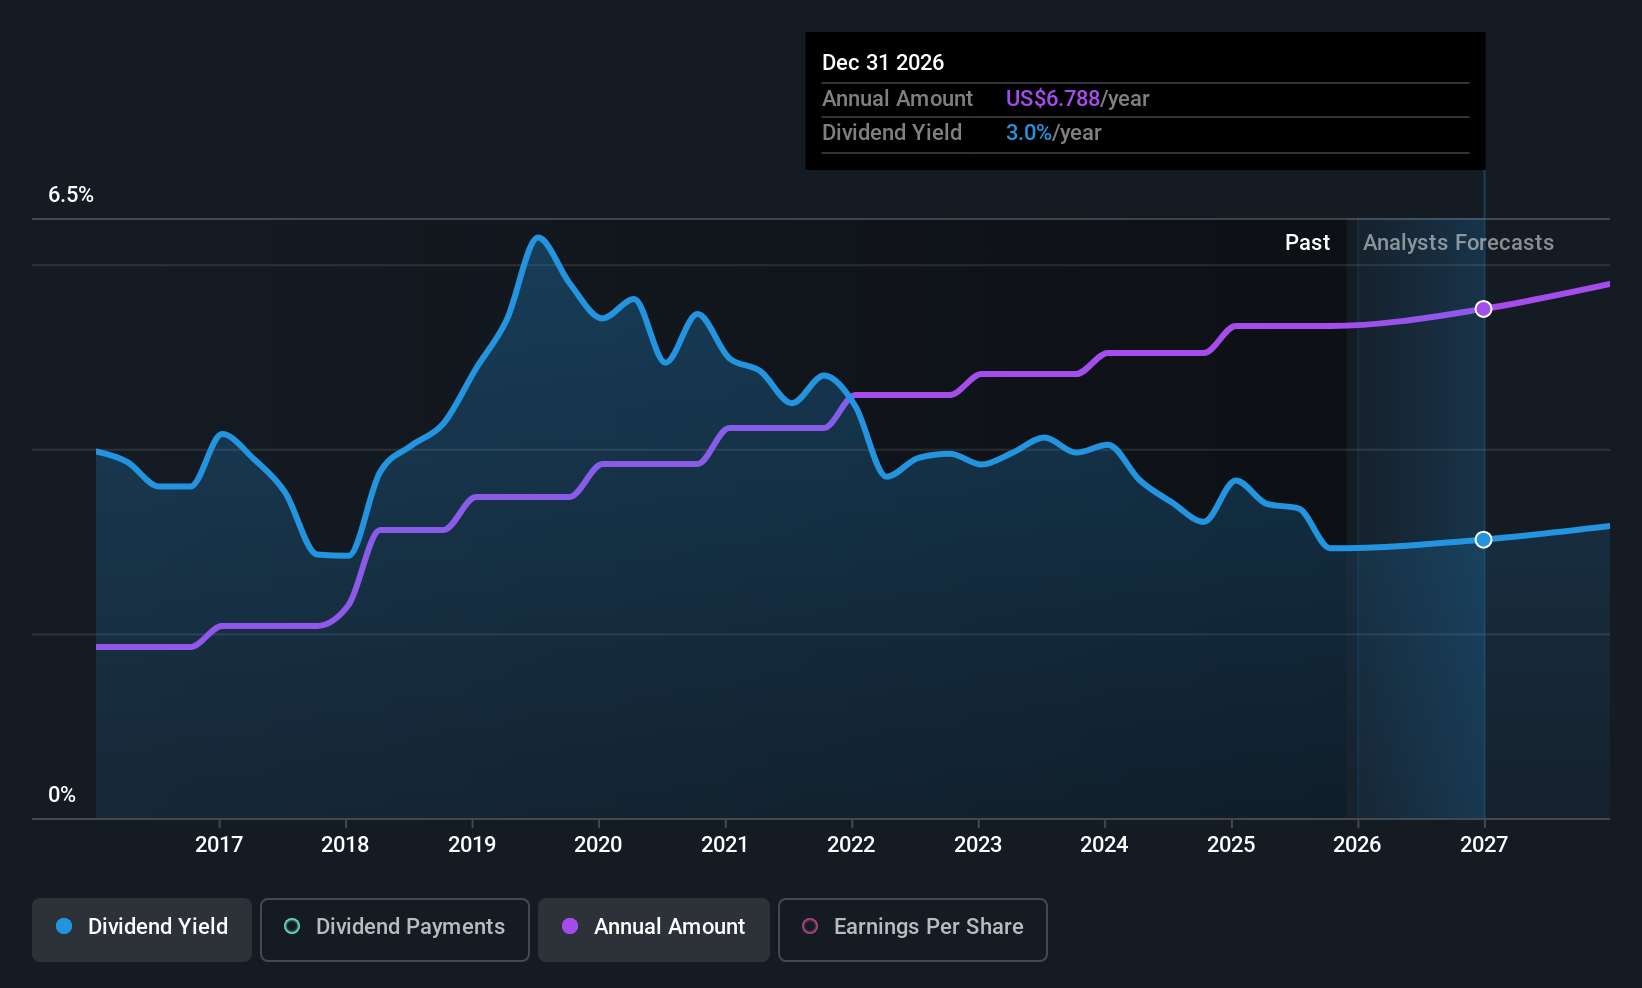This screenshot has height=988, width=1642.
Task: Click the teal Dividend Payments legend circle
Action: click(x=292, y=927)
